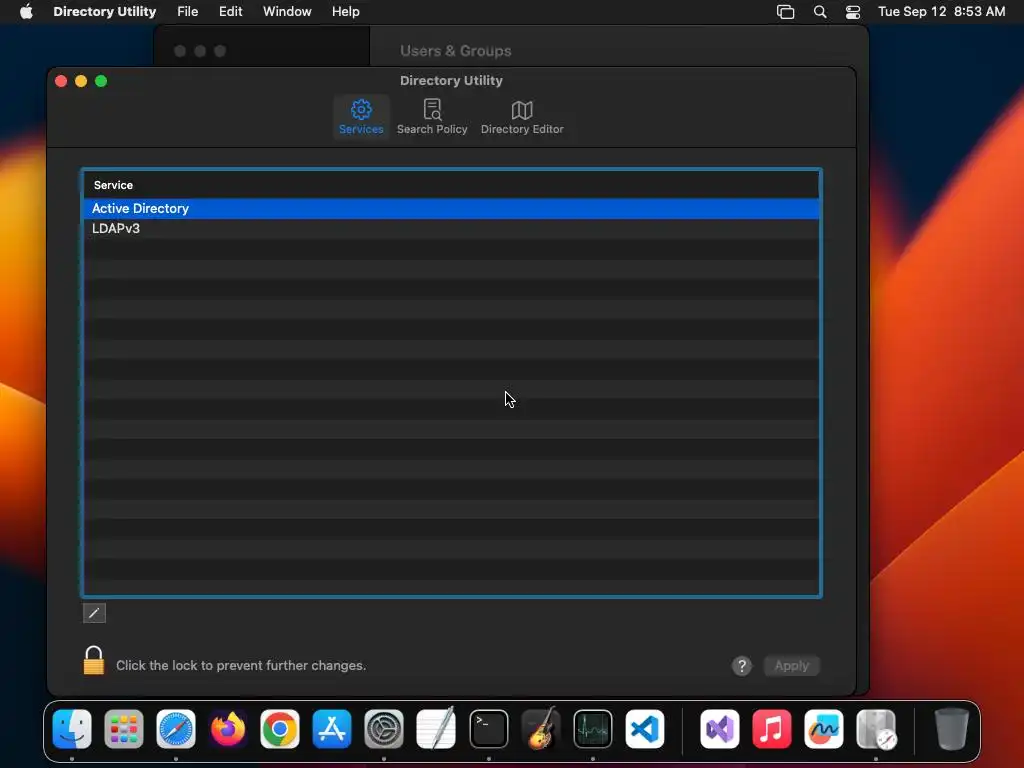Screen dimensions: 1024x768
Task: Open the help question mark button
Action: click(741, 665)
